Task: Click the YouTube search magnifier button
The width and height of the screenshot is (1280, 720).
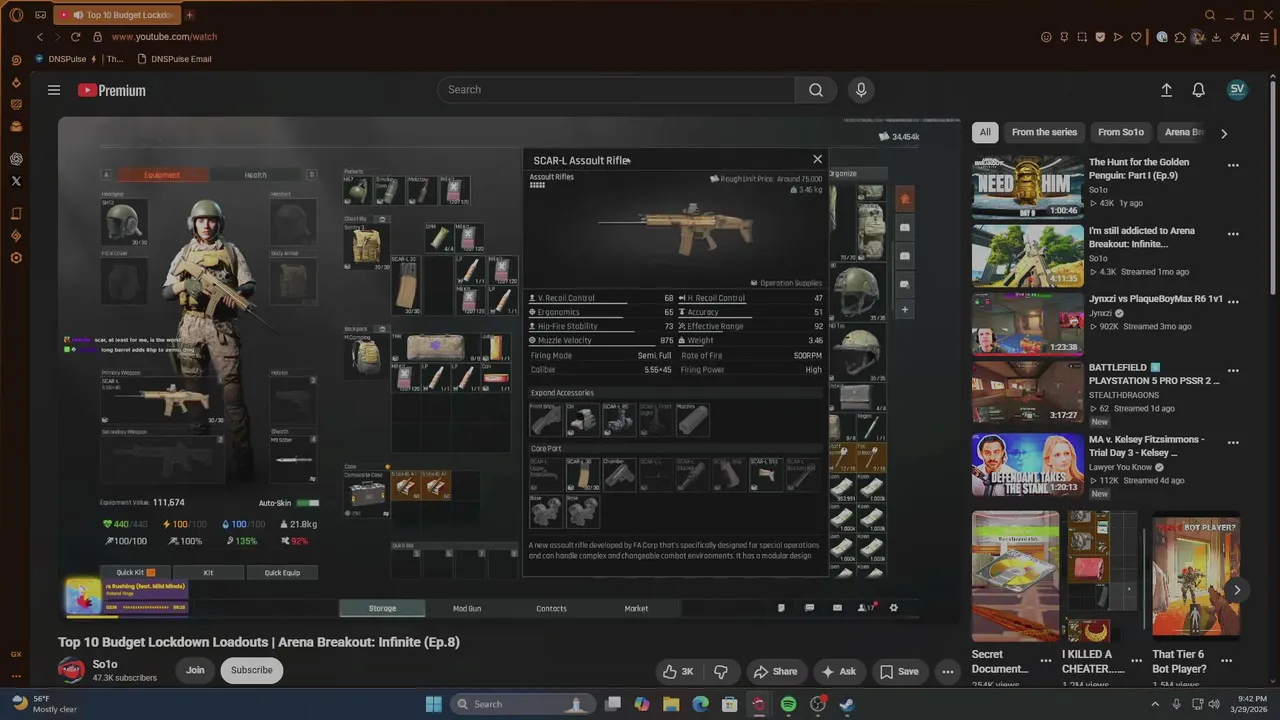Action: click(x=816, y=90)
